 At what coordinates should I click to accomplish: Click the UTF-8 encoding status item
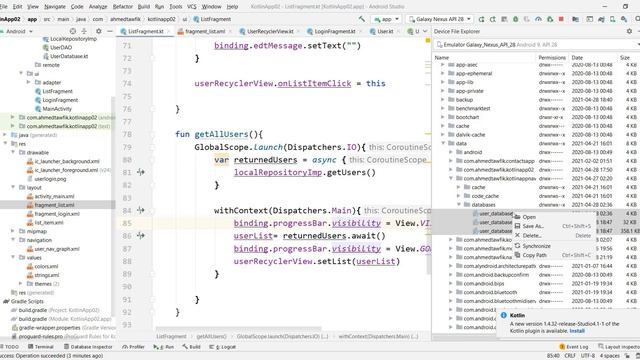tap(588, 356)
